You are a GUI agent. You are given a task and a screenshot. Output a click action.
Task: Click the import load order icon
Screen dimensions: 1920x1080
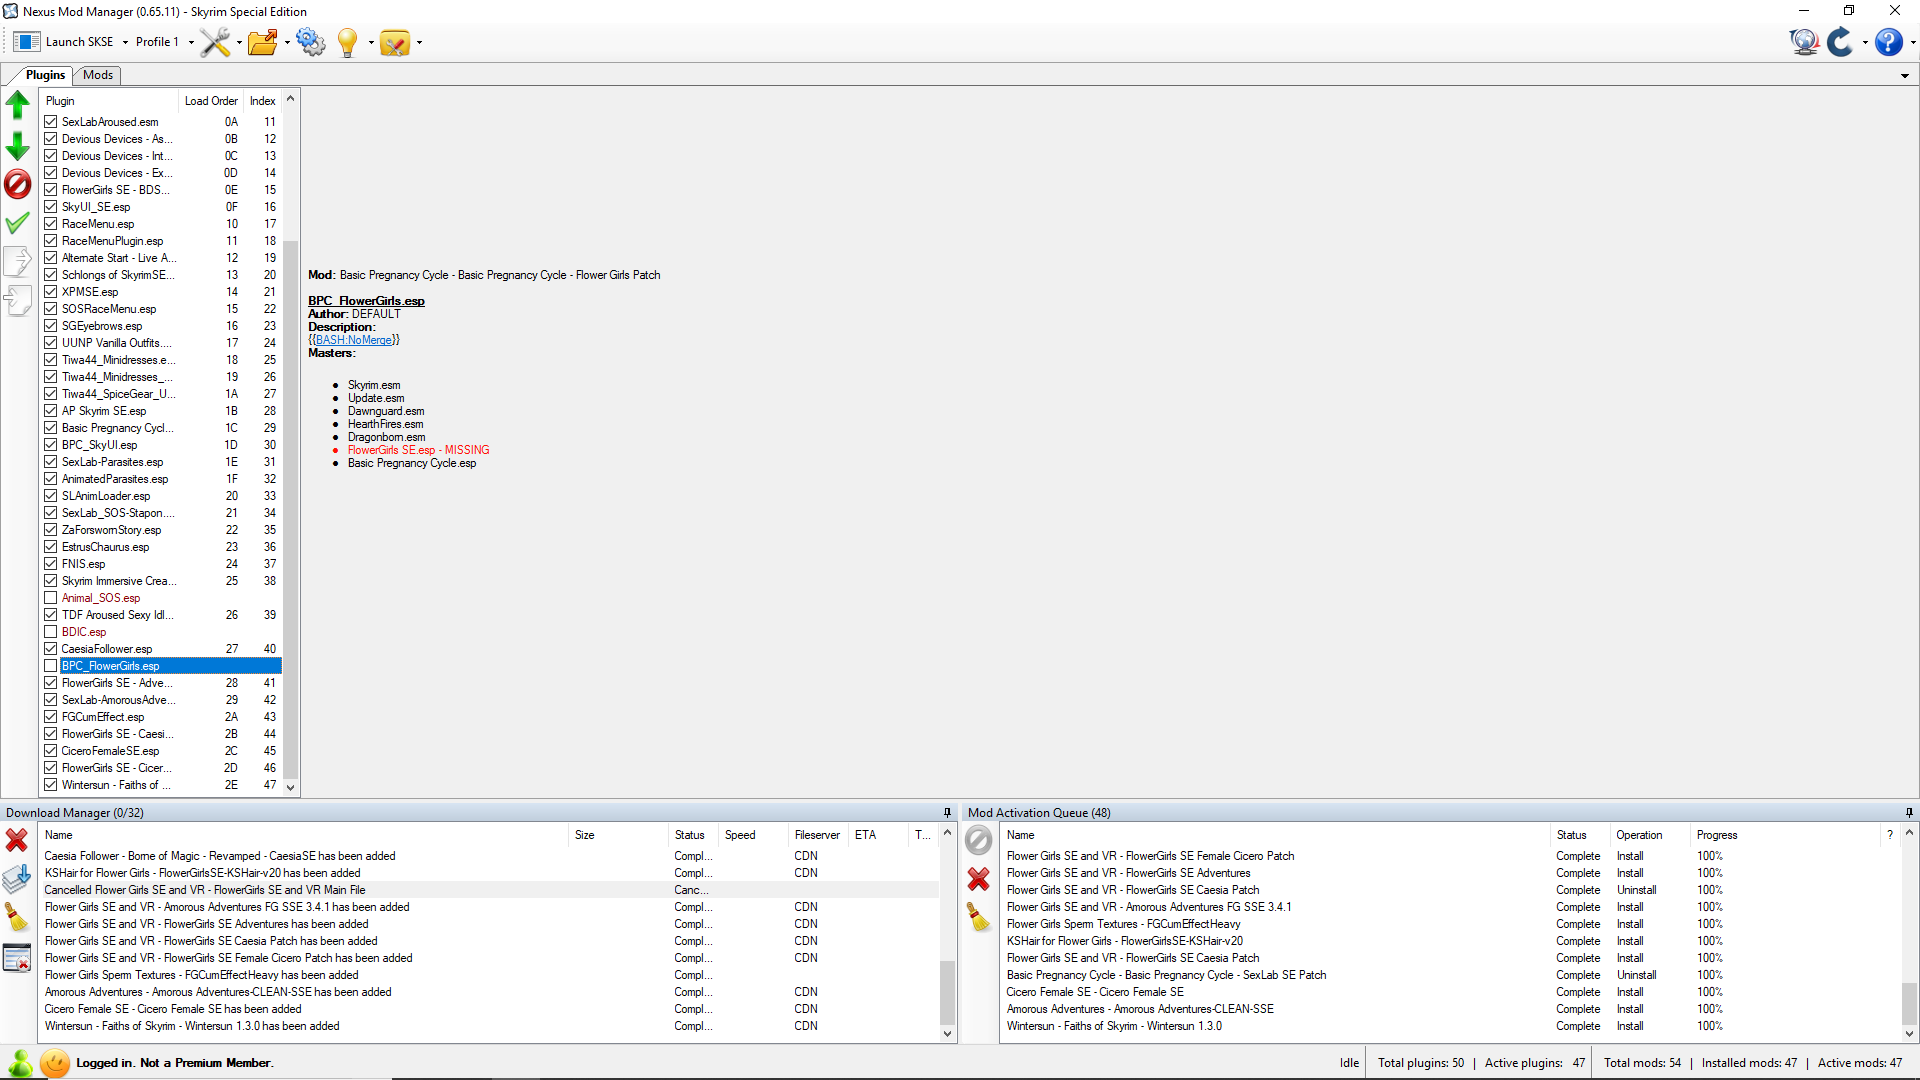click(18, 301)
